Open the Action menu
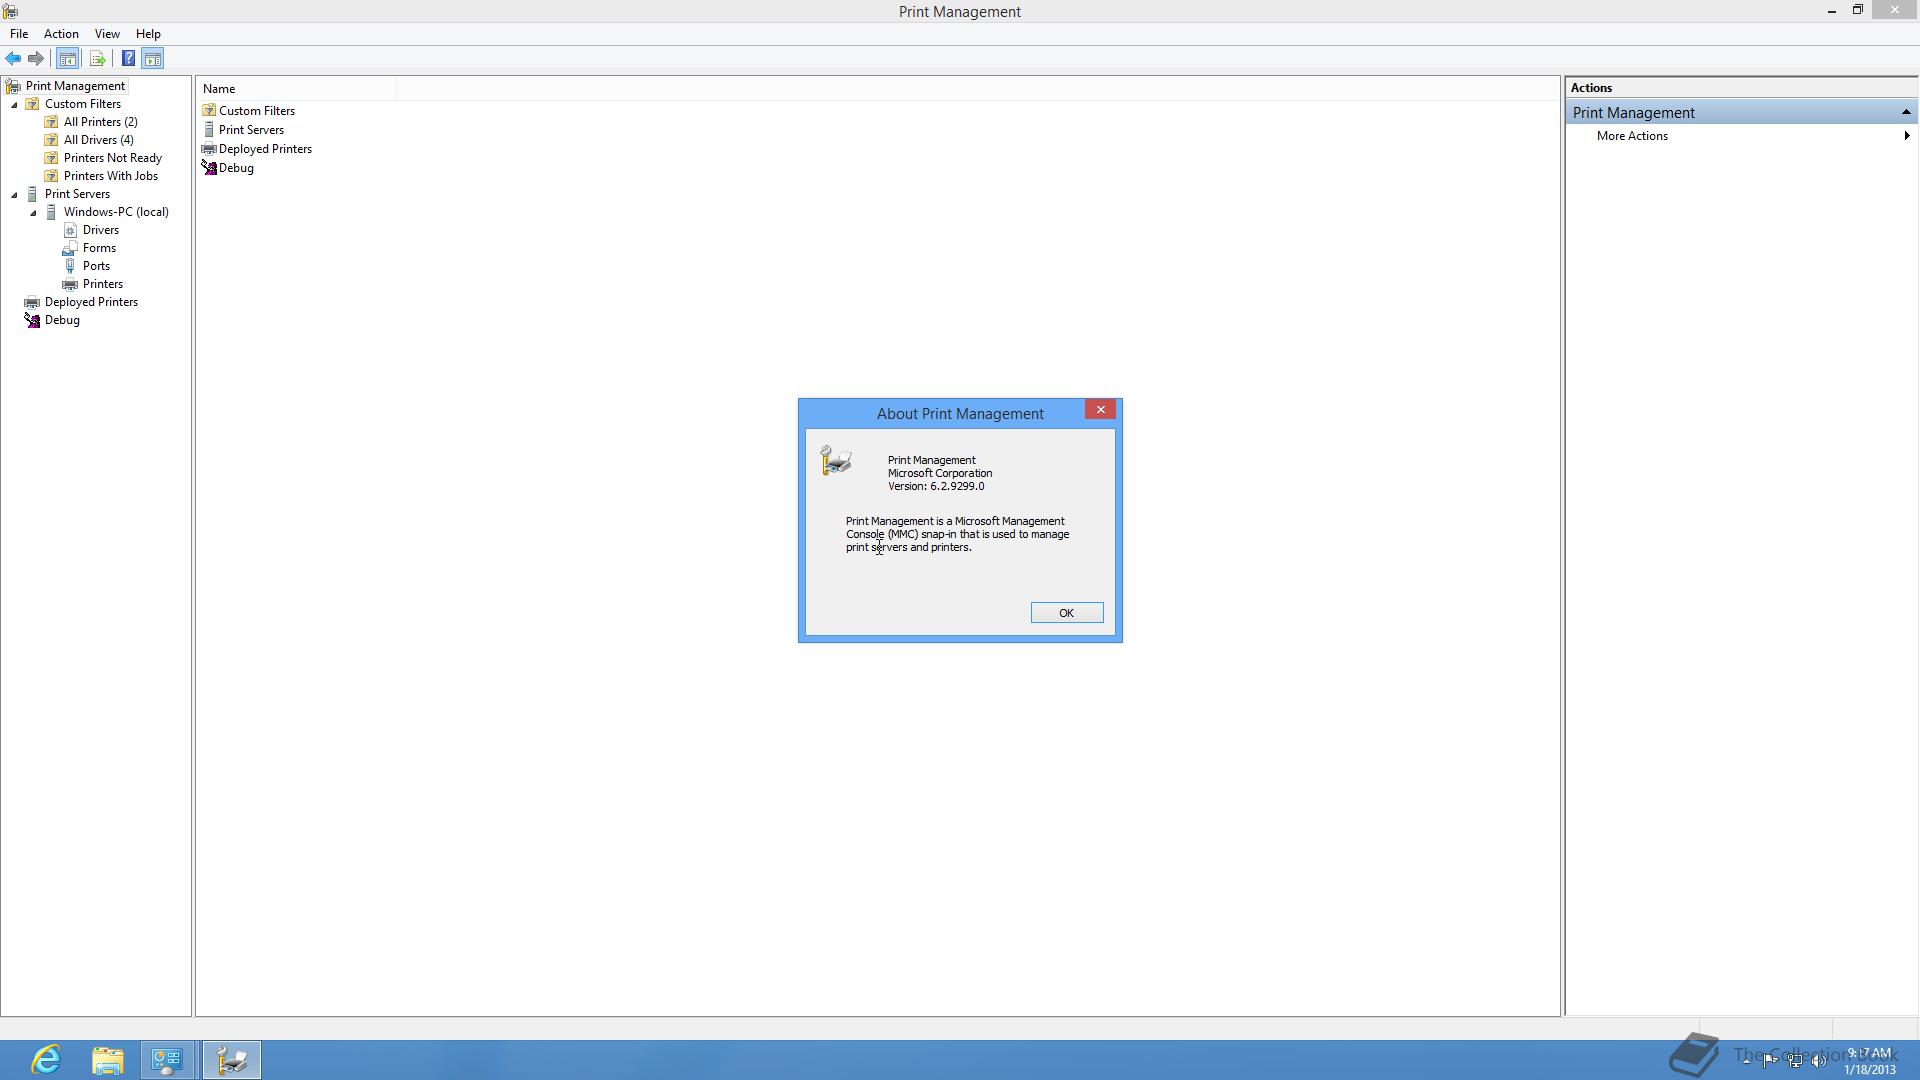Image resolution: width=1920 pixels, height=1080 pixels. coord(61,34)
